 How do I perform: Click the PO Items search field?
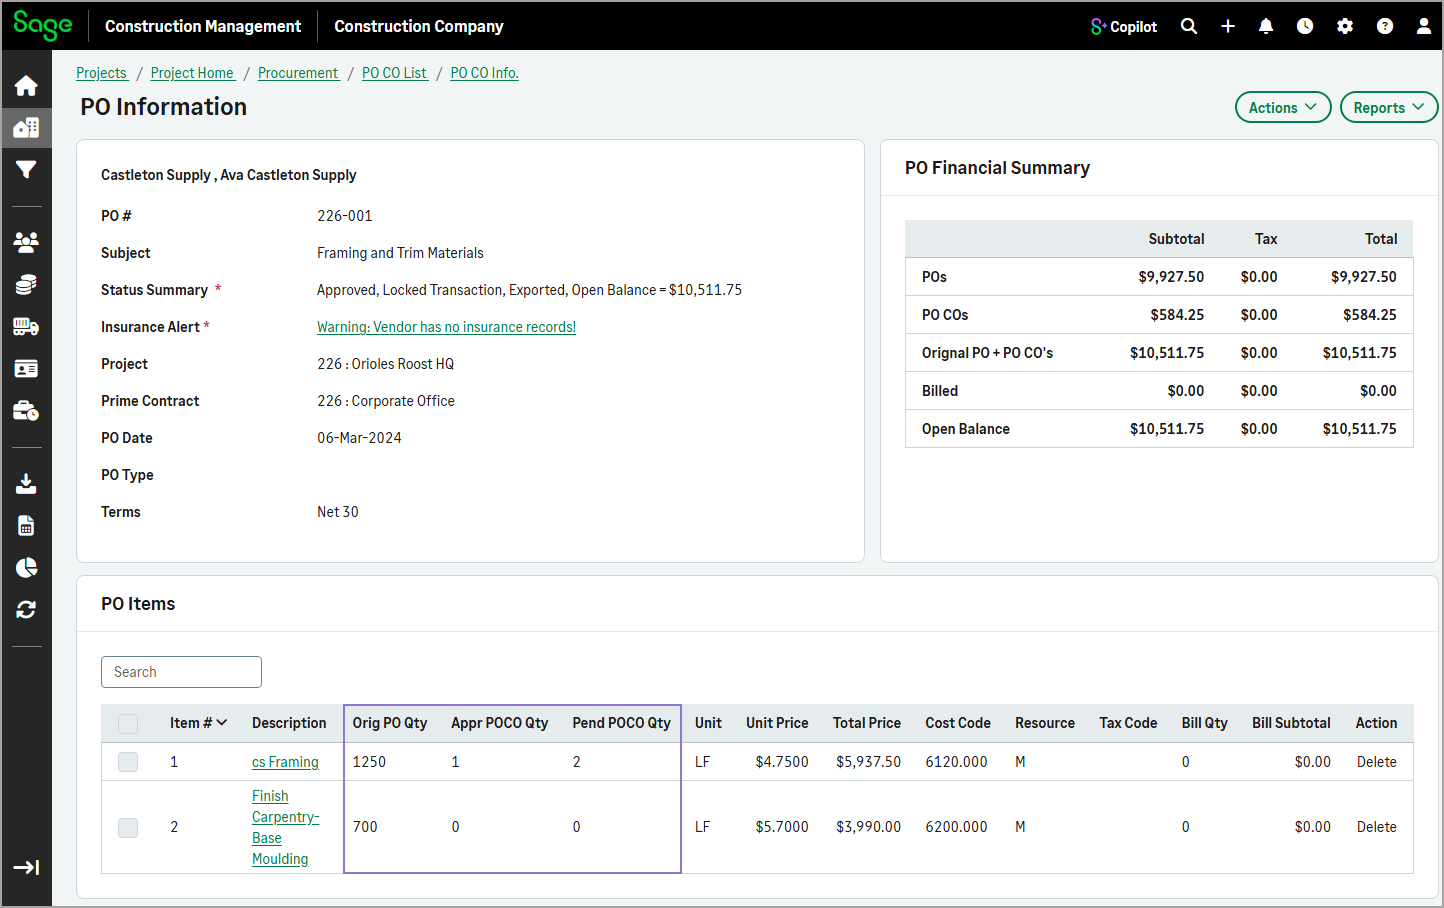point(181,672)
